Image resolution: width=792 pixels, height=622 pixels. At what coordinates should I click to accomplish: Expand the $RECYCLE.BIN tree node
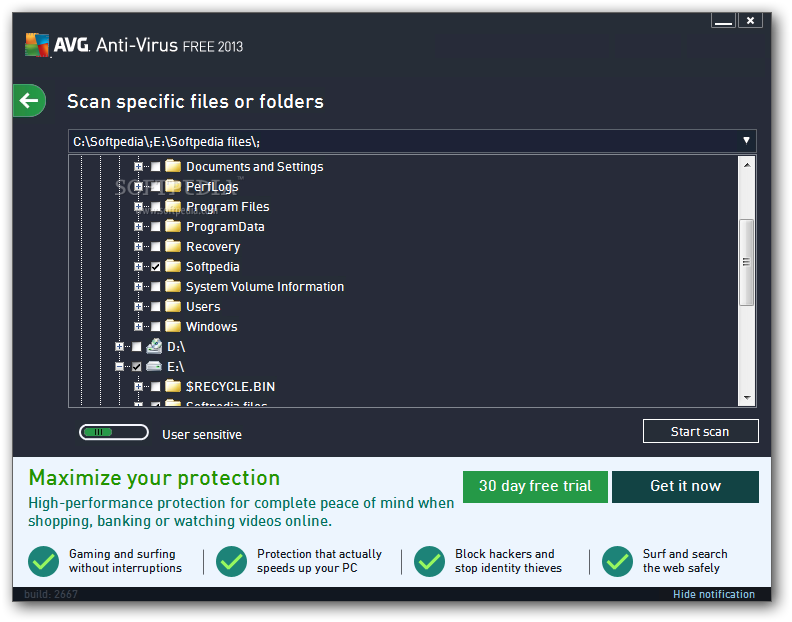point(138,387)
